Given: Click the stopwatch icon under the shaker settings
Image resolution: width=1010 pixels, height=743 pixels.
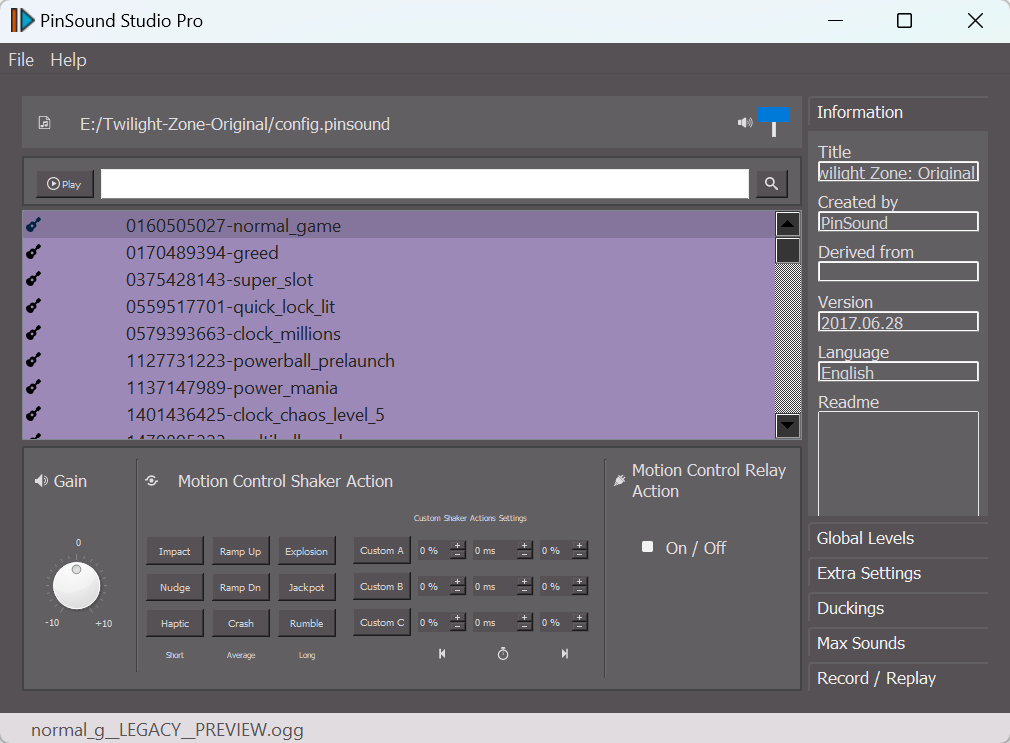Looking at the screenshot, I should tap(503, 654).
